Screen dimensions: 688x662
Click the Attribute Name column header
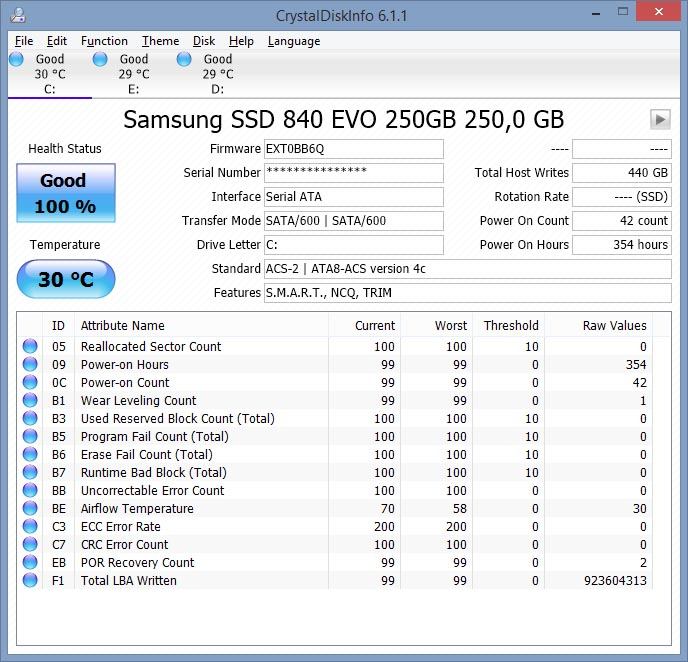point(201,326)
